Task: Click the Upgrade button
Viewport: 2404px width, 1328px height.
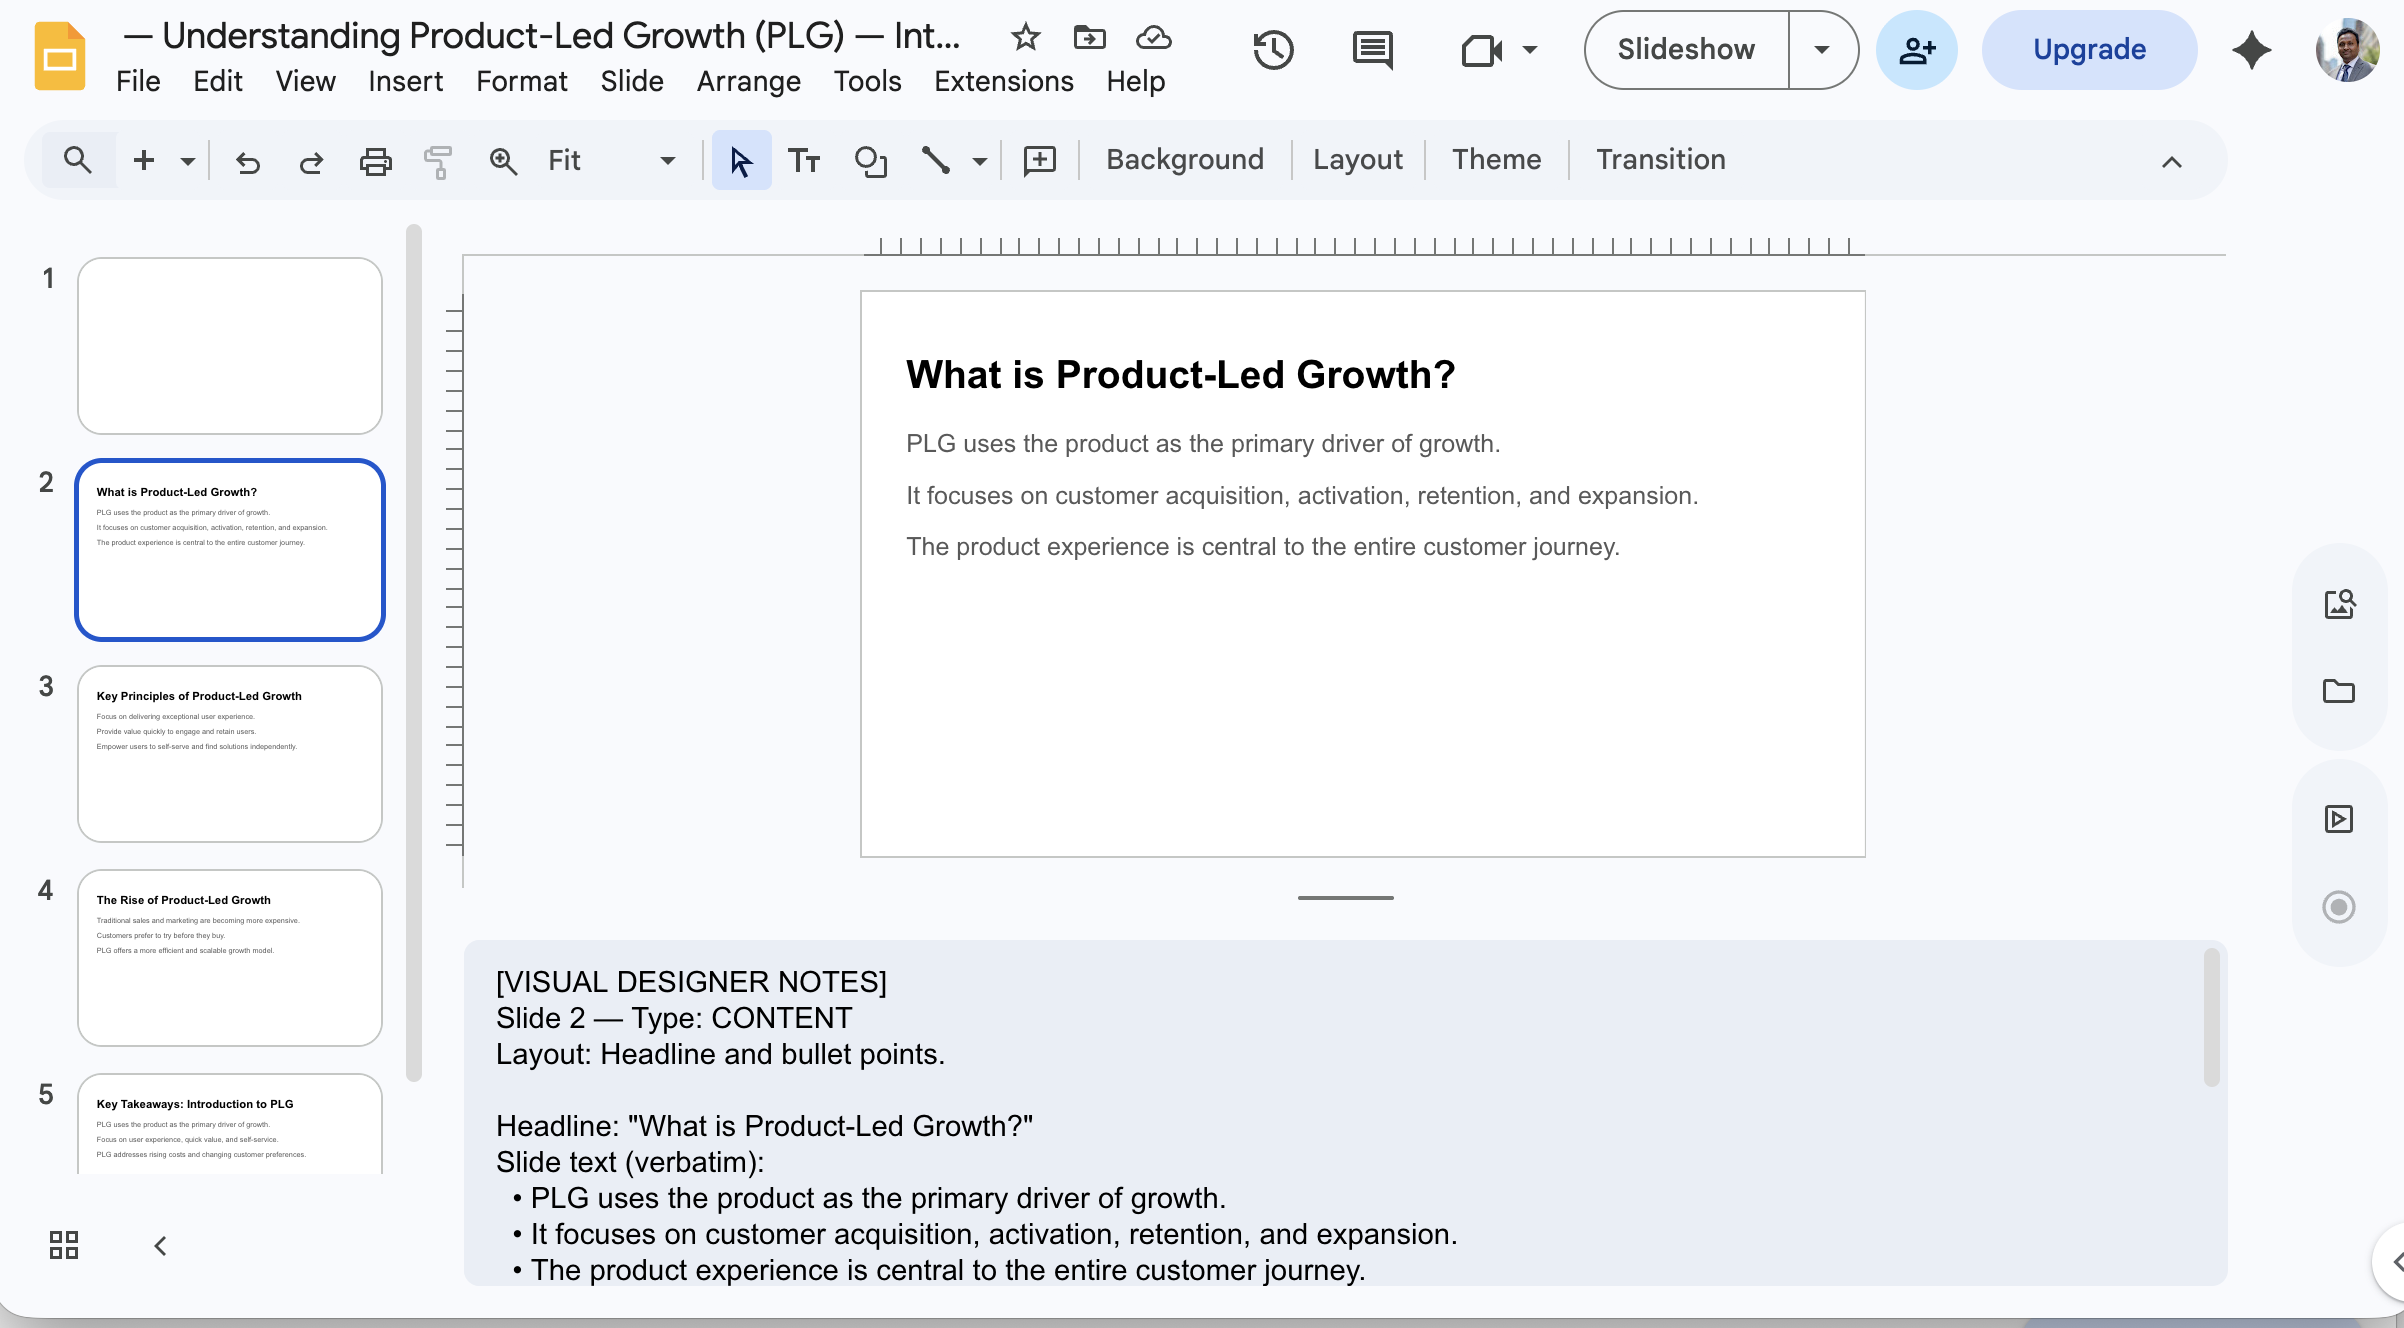Action: pos(2088,48)
